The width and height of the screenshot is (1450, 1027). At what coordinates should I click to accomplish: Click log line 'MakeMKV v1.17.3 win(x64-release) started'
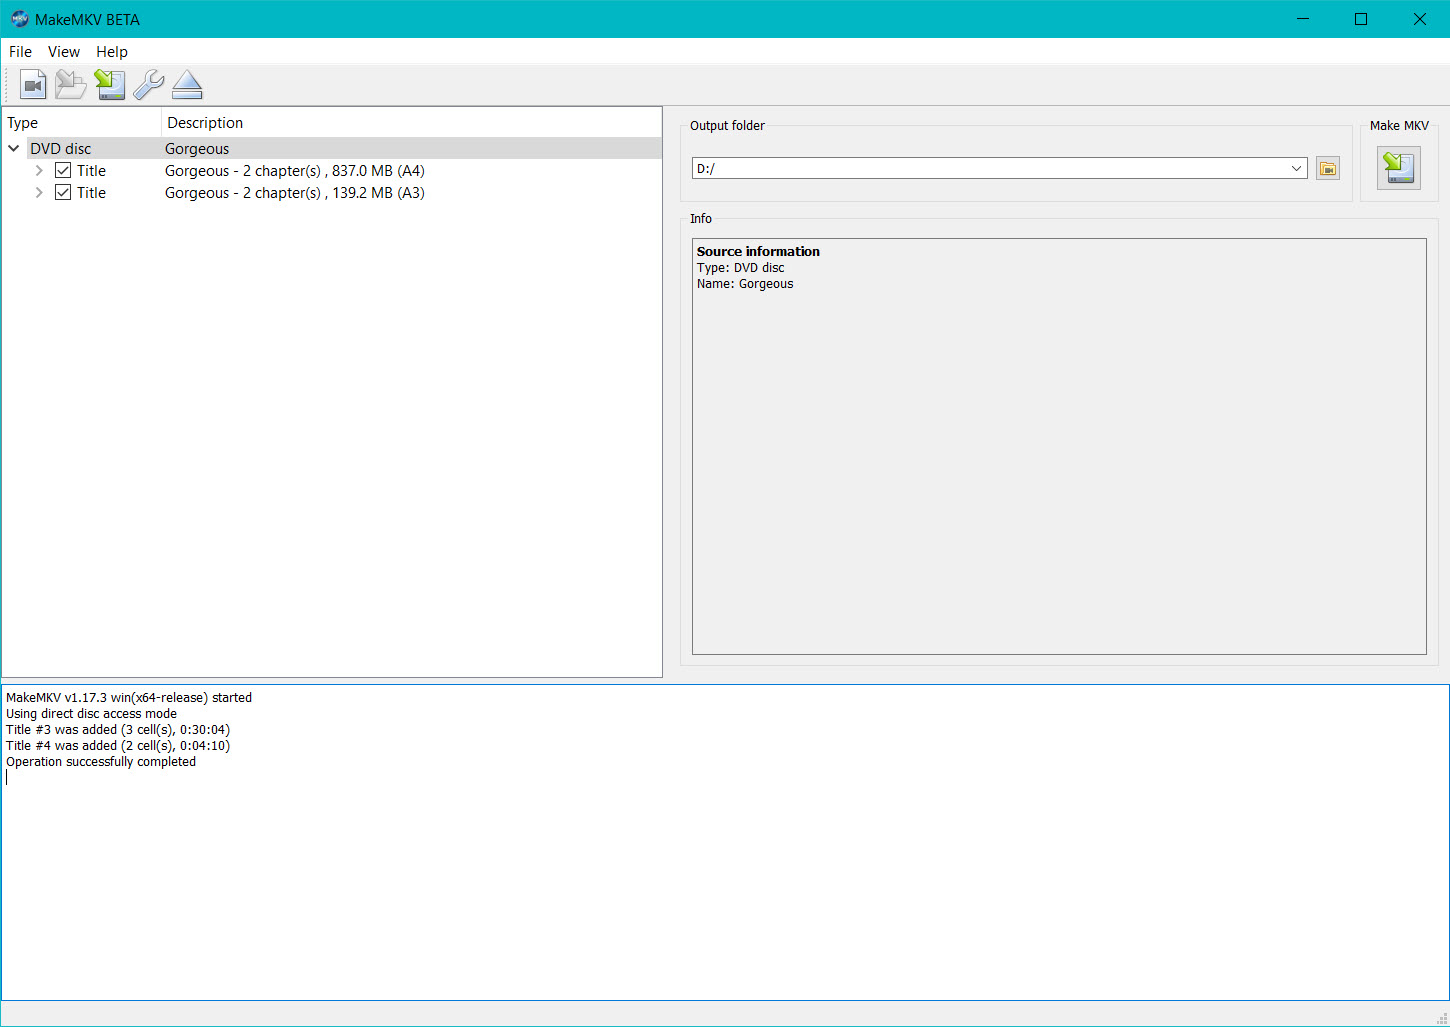[x=129, y=698]
